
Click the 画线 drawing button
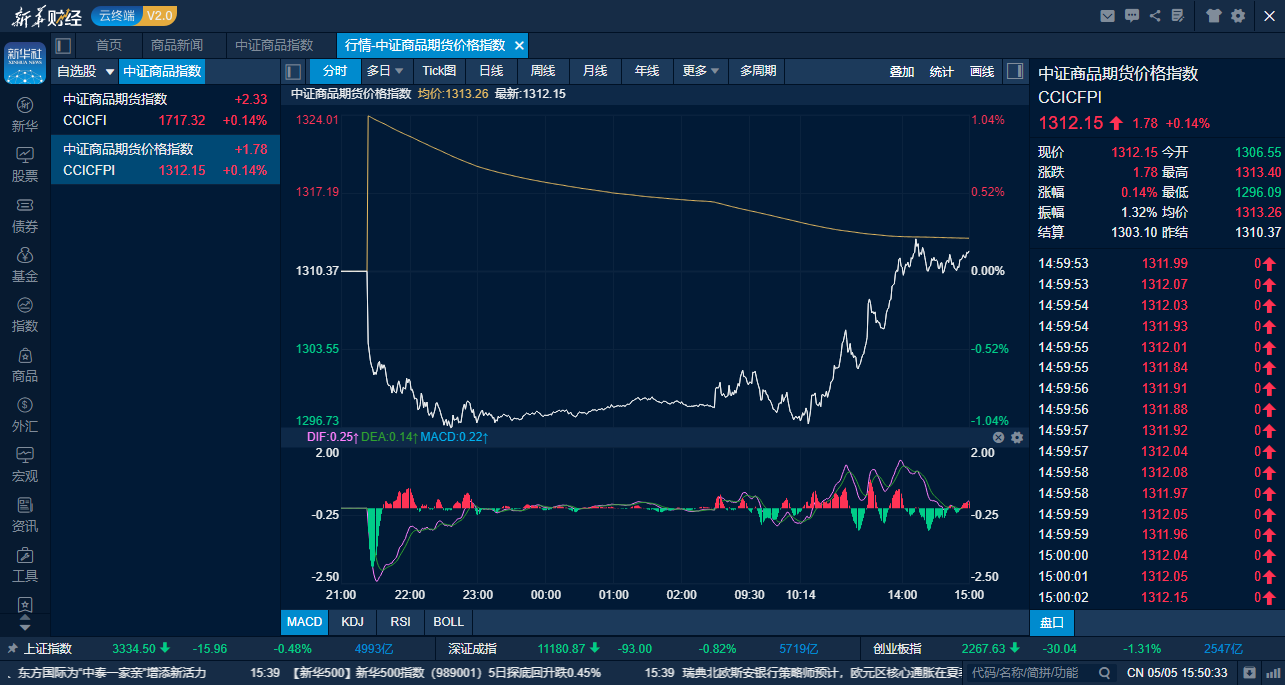pyautogui.click(x=982, y=71)
